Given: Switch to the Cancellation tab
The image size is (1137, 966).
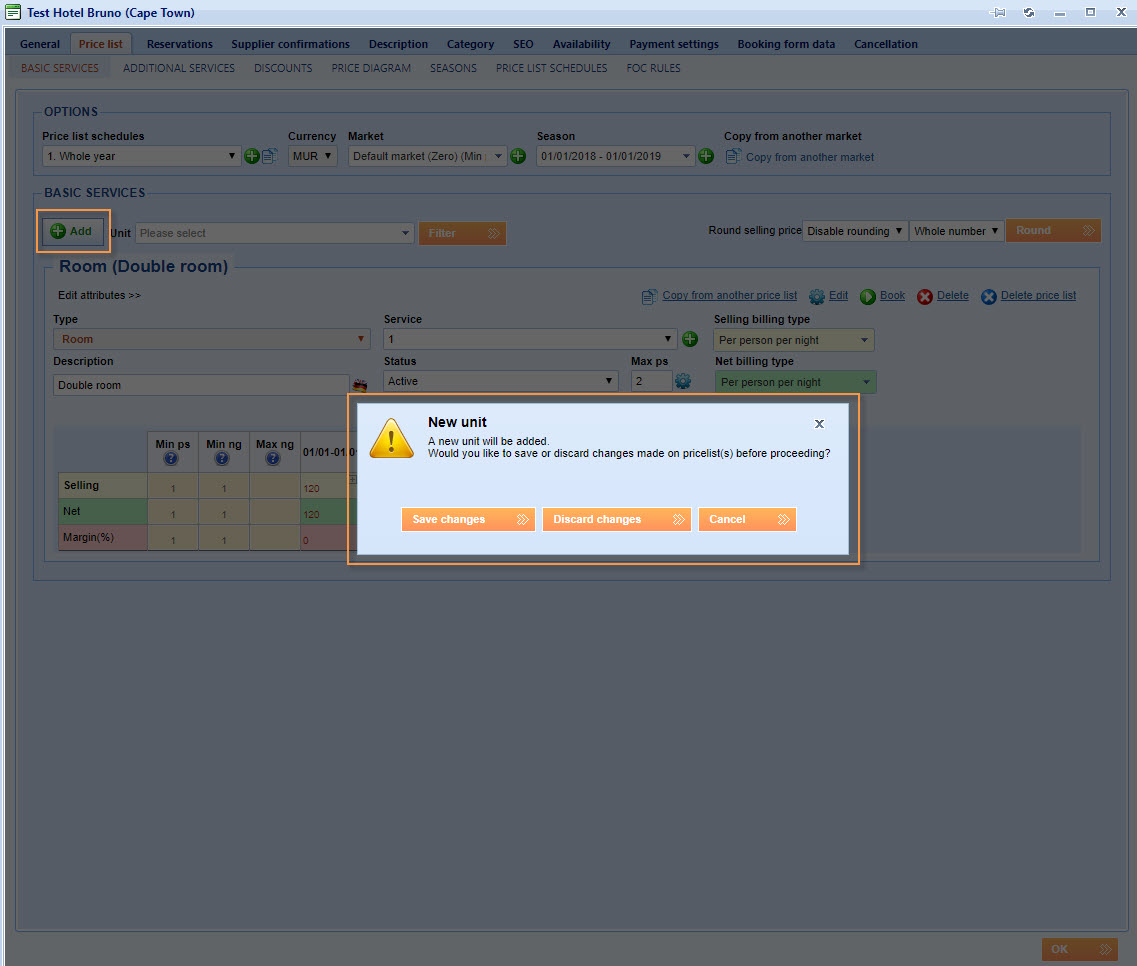Looking at the screenshot, I should 885,44.
